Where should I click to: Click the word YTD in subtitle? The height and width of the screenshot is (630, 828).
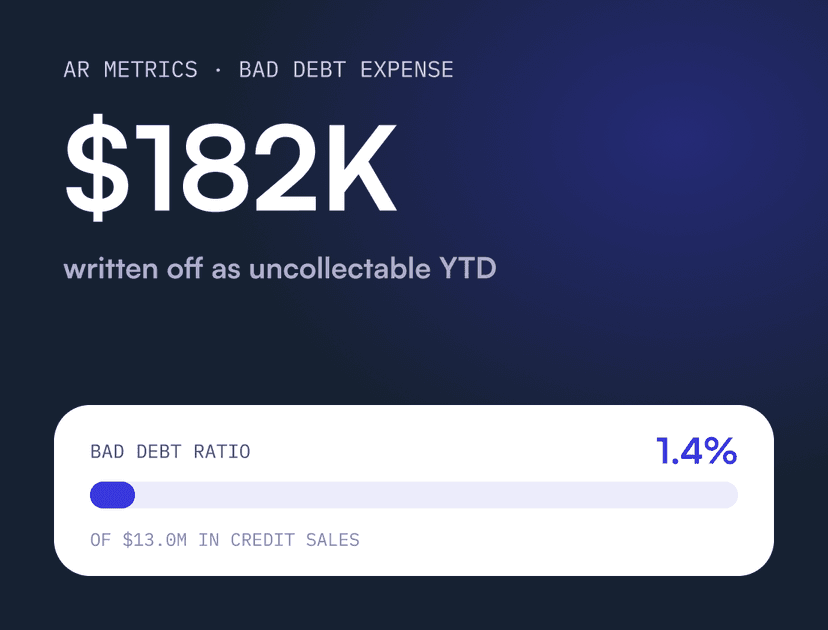468,268
